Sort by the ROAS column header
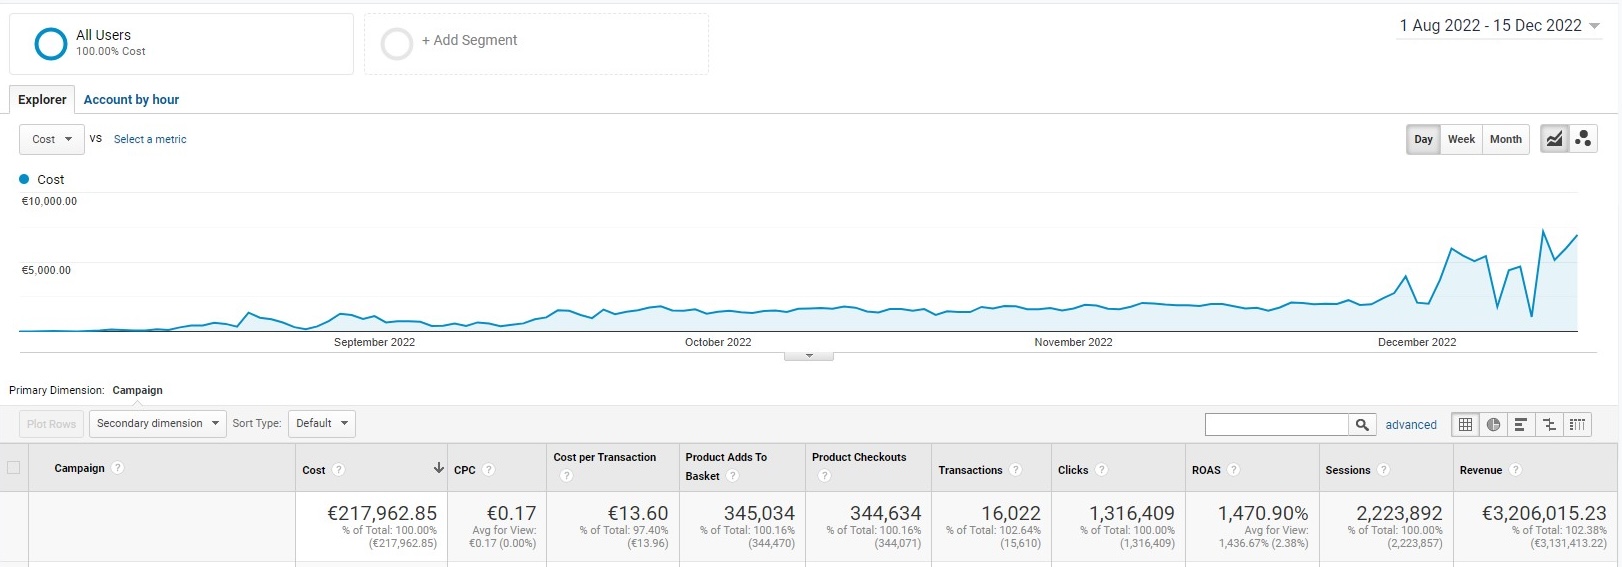This screenshot has width=1622, height=567. tap(1206, 470)
